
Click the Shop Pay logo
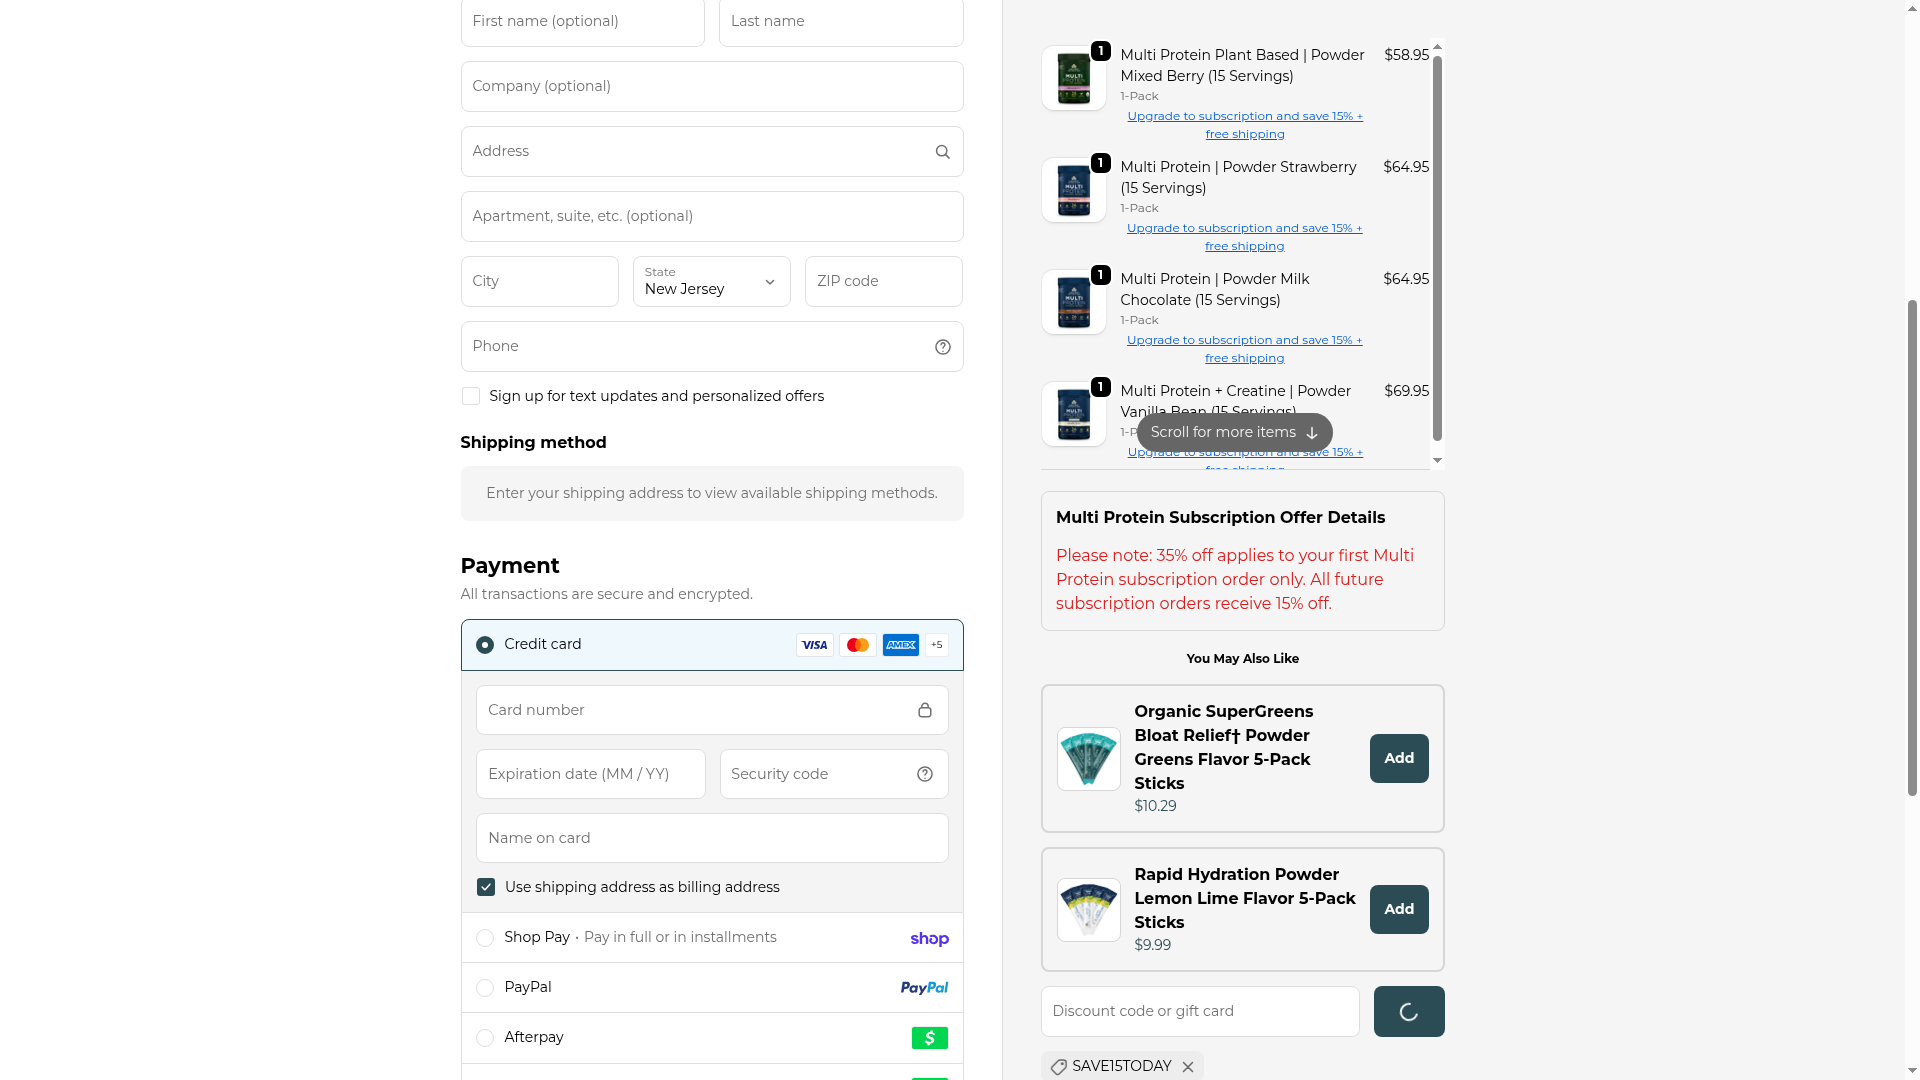(x=929, y=938)
